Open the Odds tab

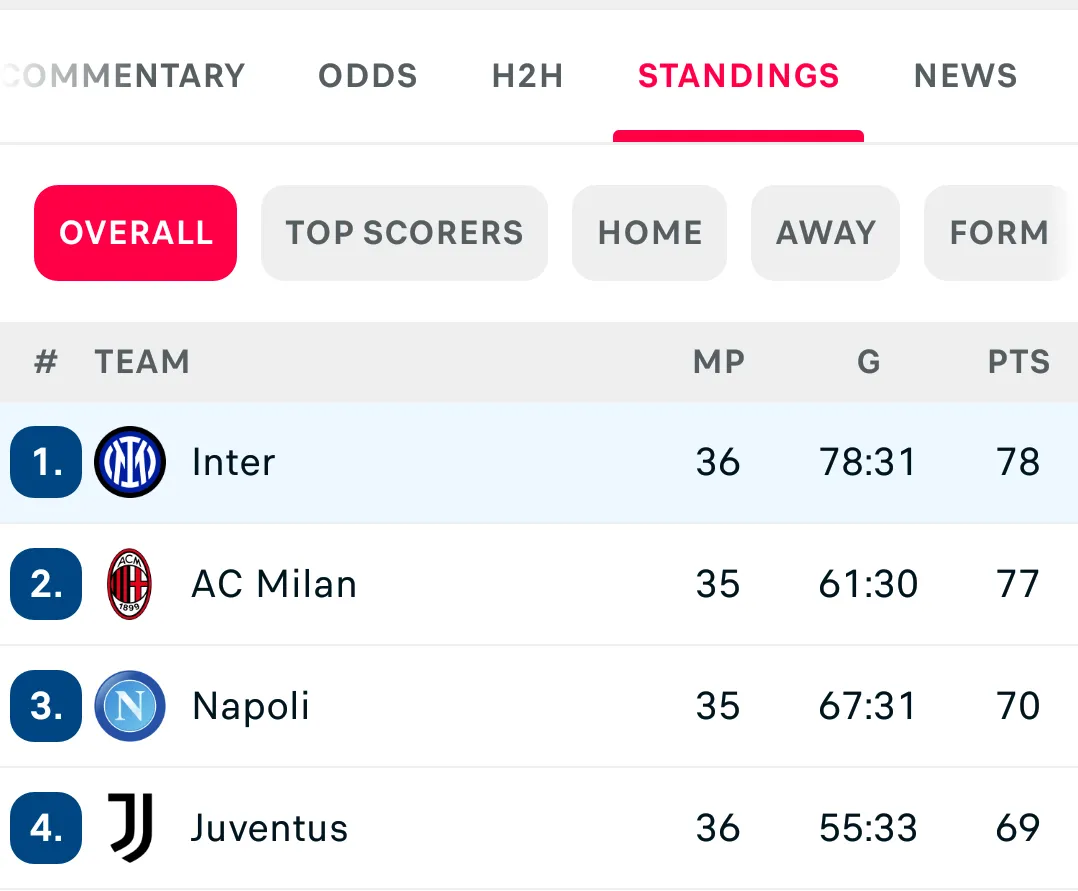pyautogui.click(x=368, y=76)
